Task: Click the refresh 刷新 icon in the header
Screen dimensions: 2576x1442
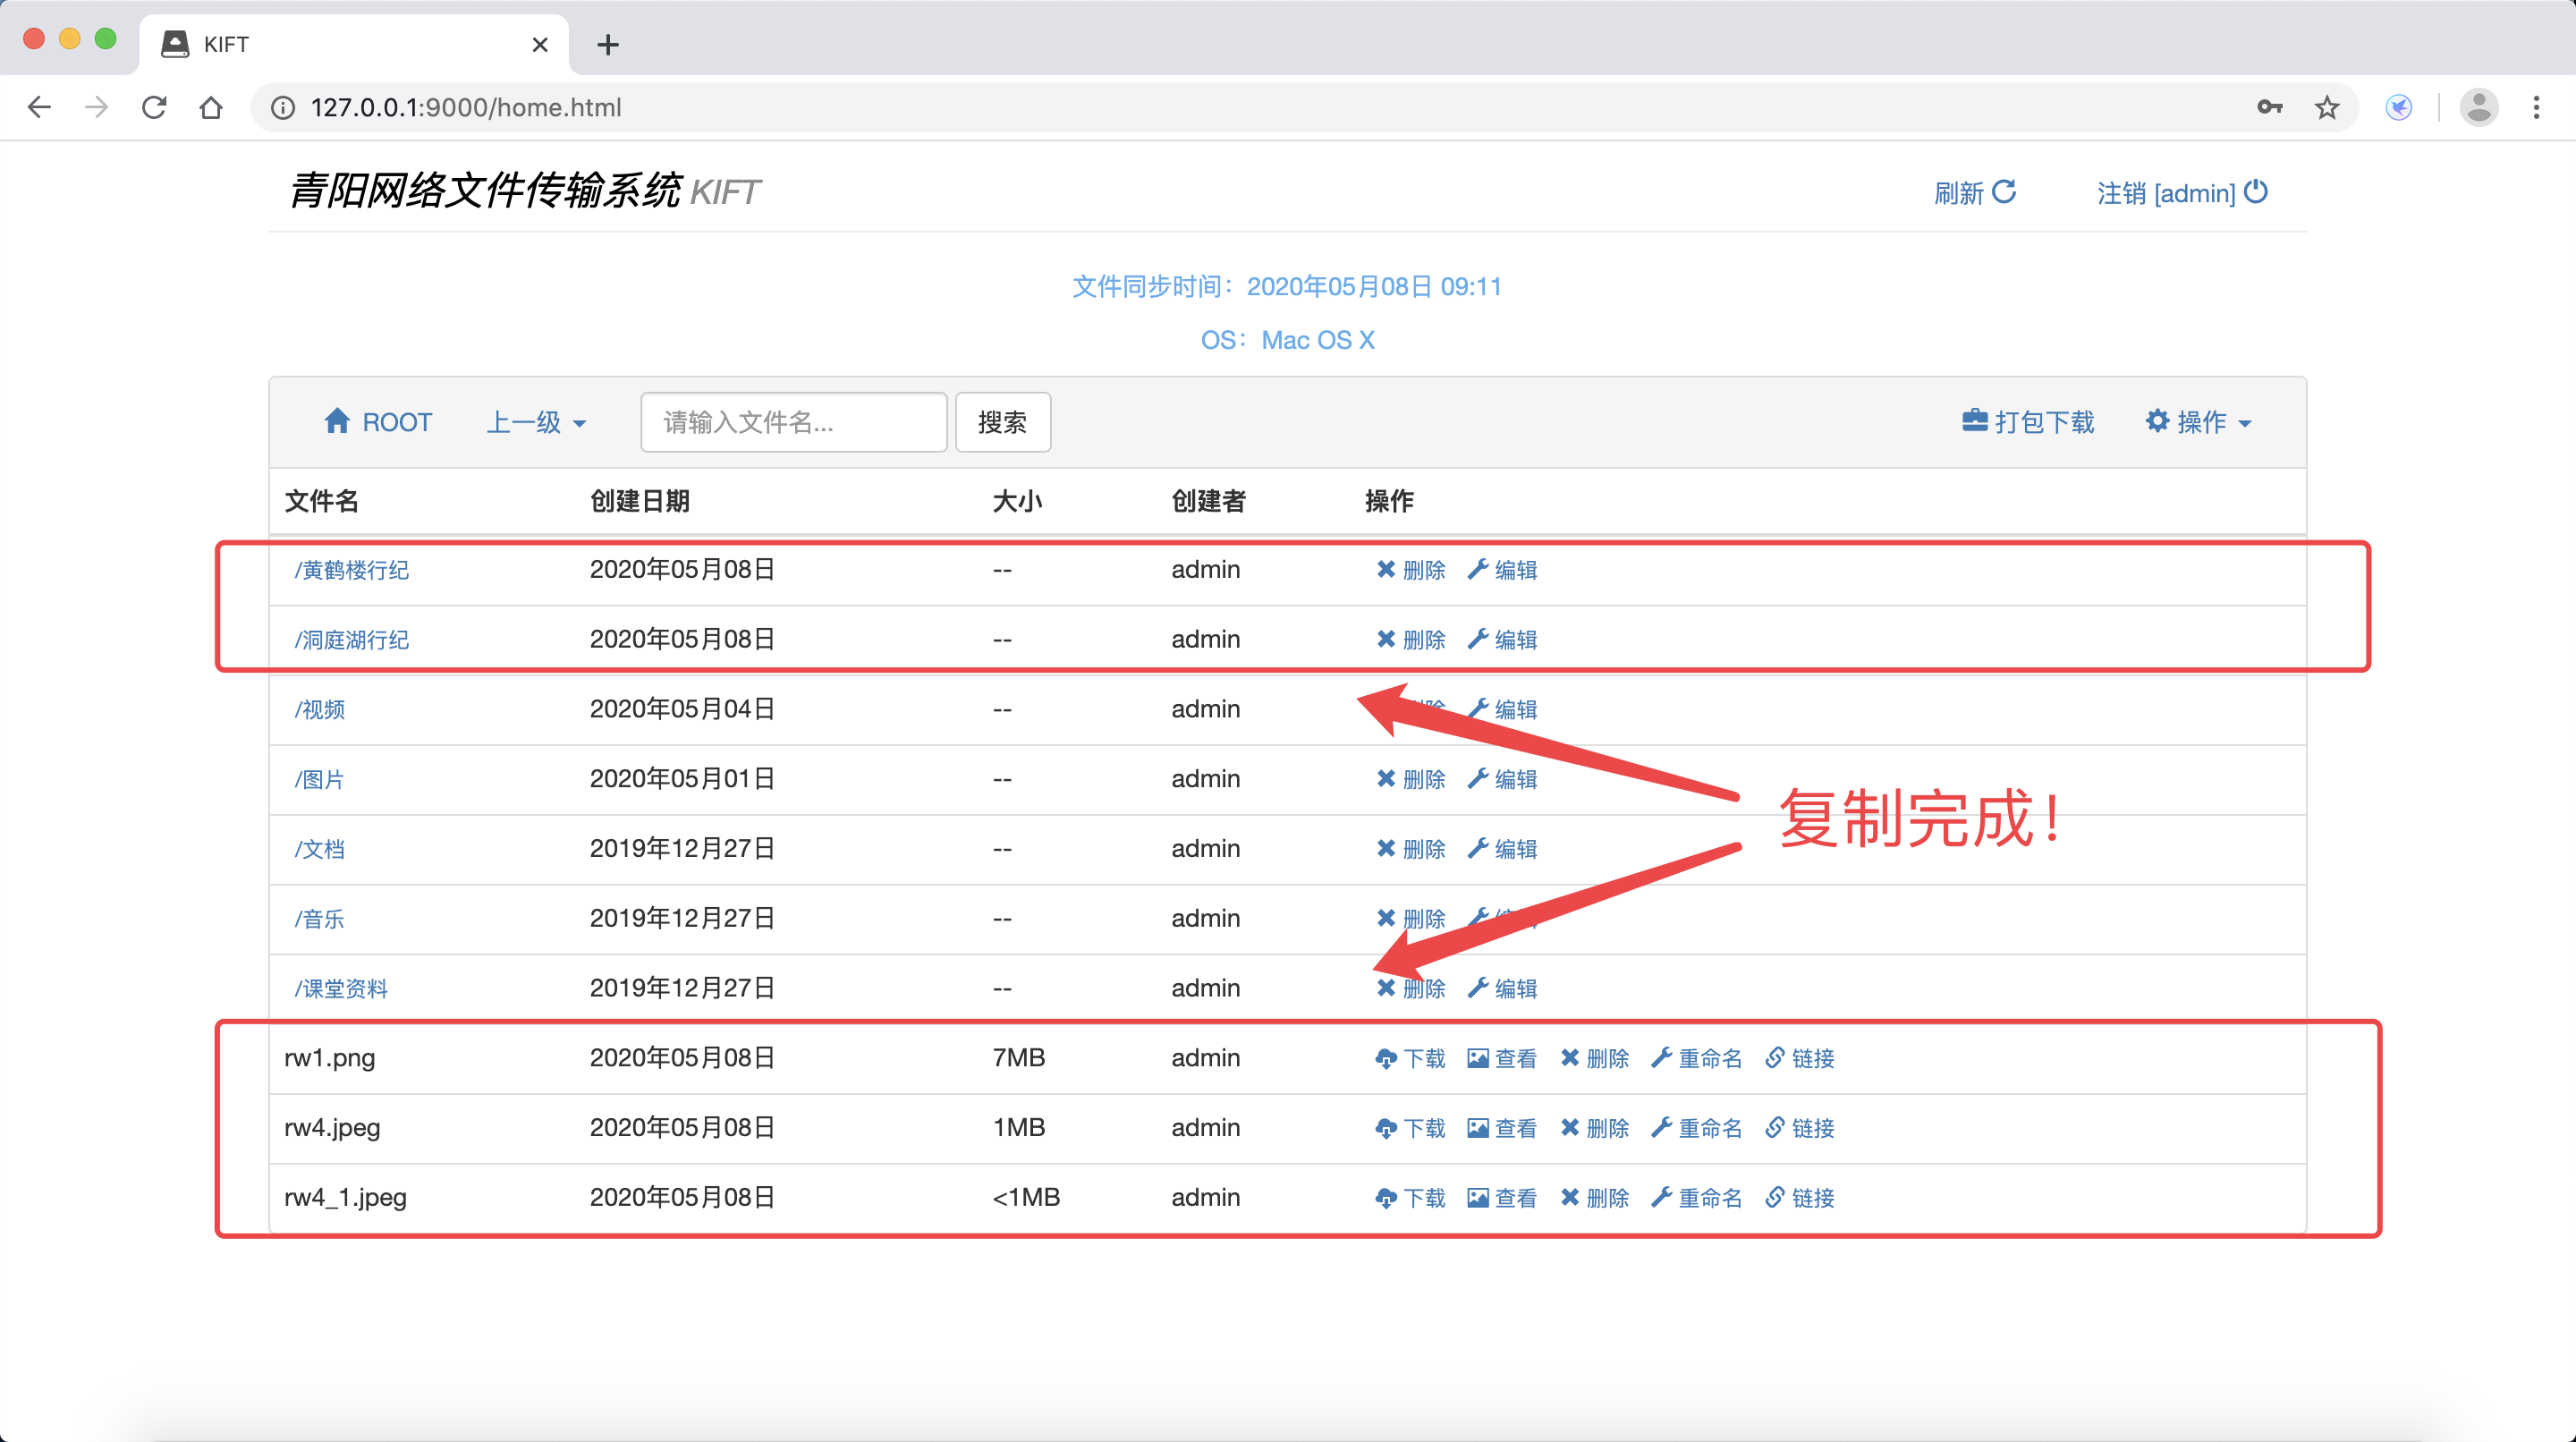Action: pyautogui.click(x=2003, y=191)
